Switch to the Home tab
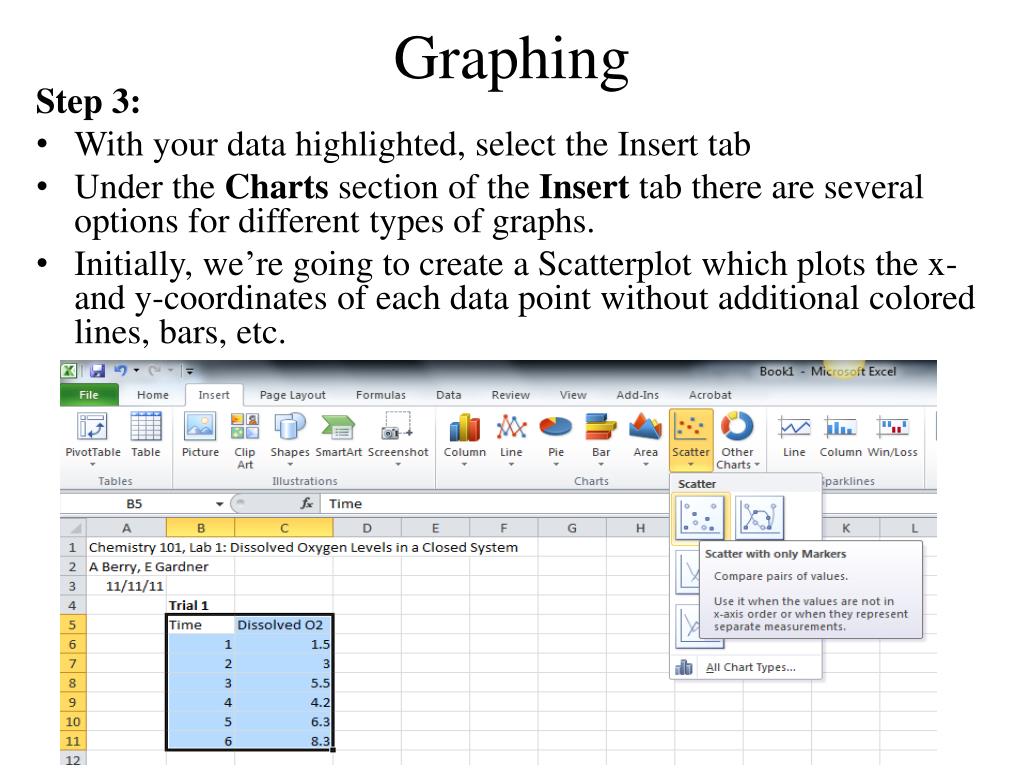Viewport: 1024px width, 768px height. click(153, 394)
